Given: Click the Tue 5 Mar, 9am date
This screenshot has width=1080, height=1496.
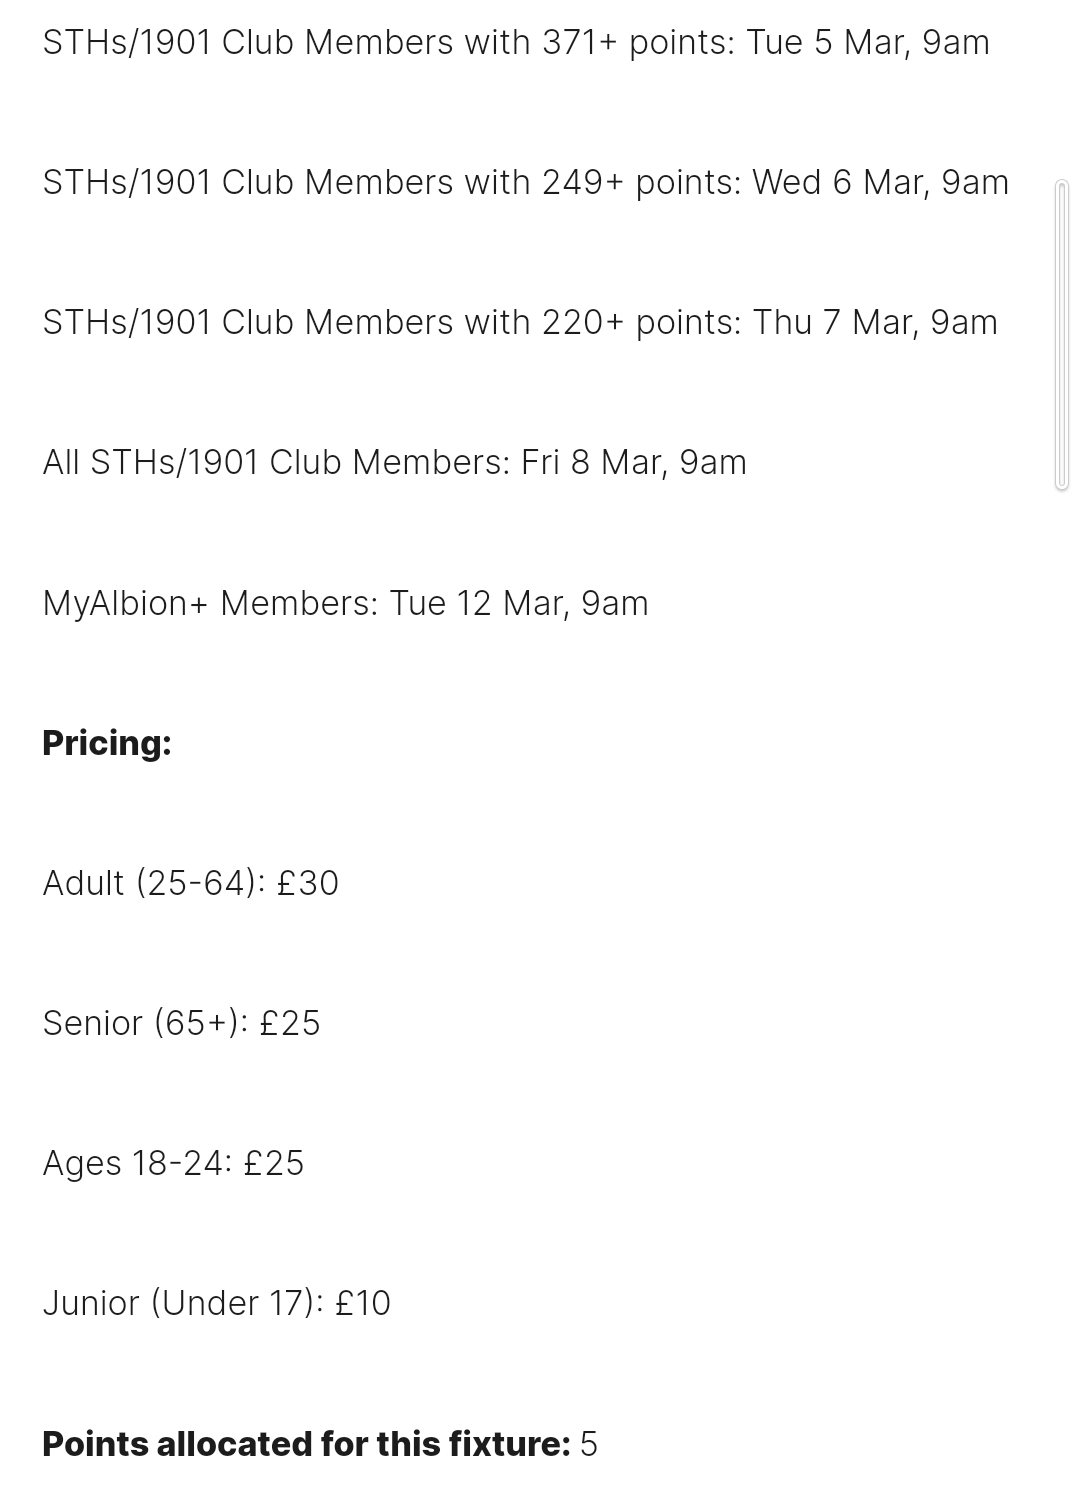Looking at the screenshot, I should point(868,43).
